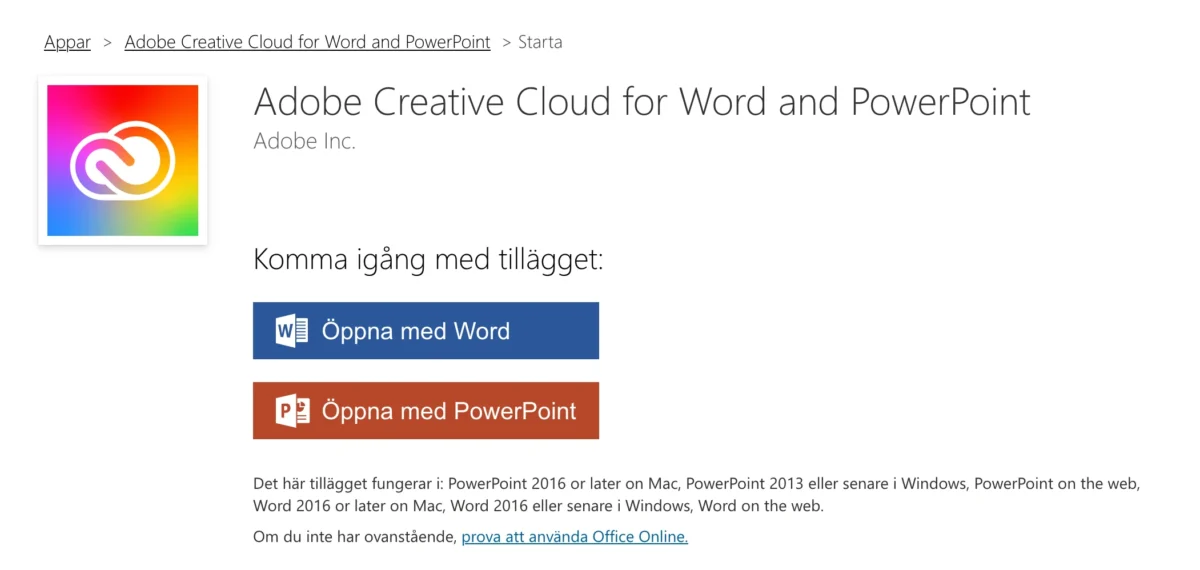Click the Word icon on the blue button
1200x570 pixels.
click(291, 331)
